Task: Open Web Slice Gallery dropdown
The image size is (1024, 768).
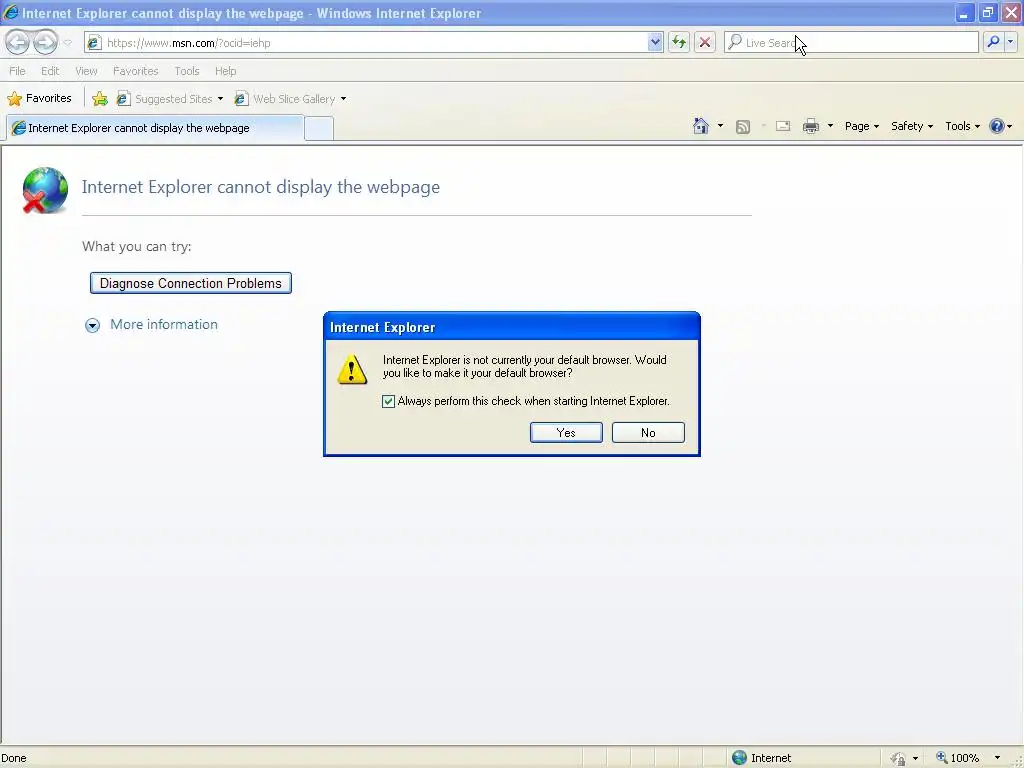Action: coord(343,99)
